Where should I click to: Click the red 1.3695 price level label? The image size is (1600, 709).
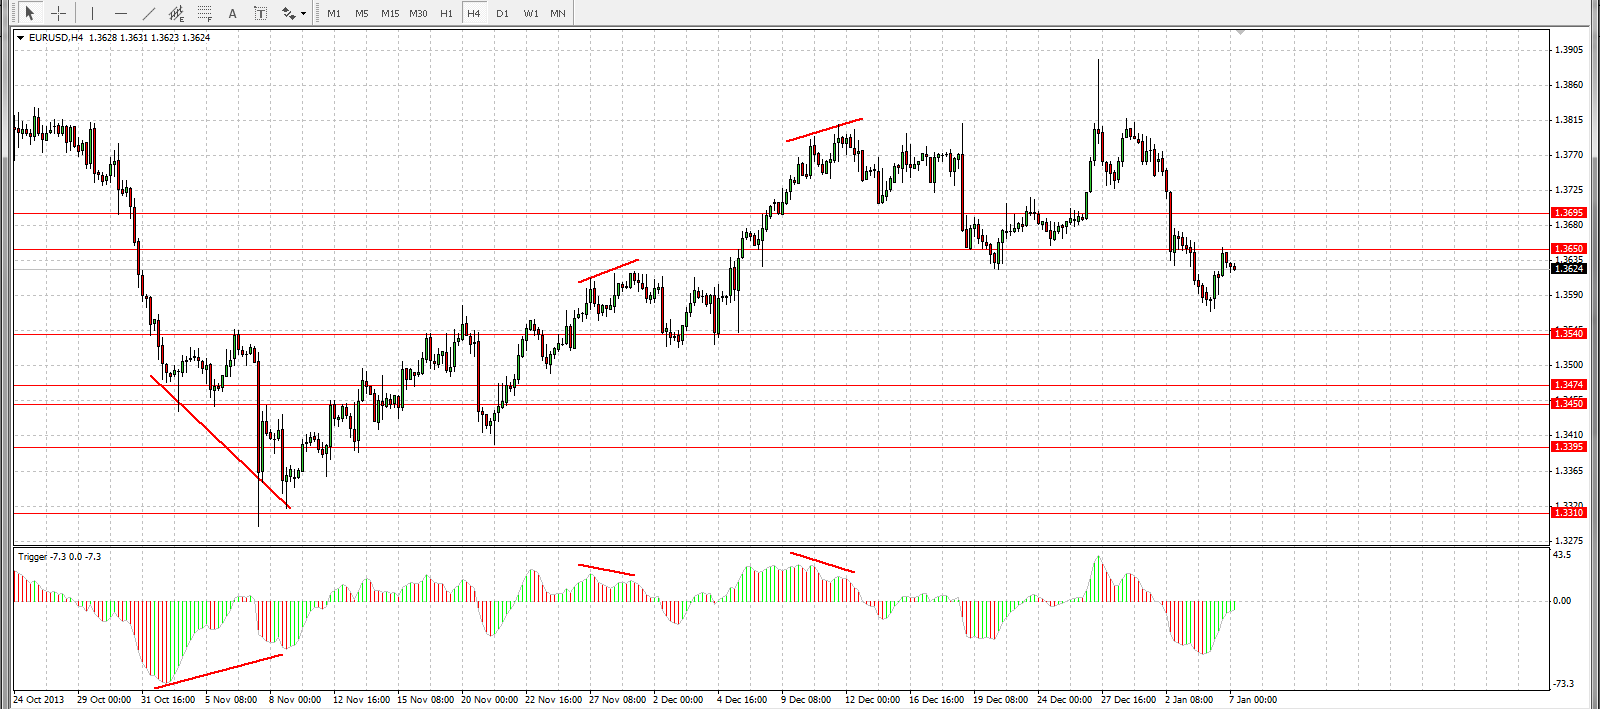point(1568,213)
